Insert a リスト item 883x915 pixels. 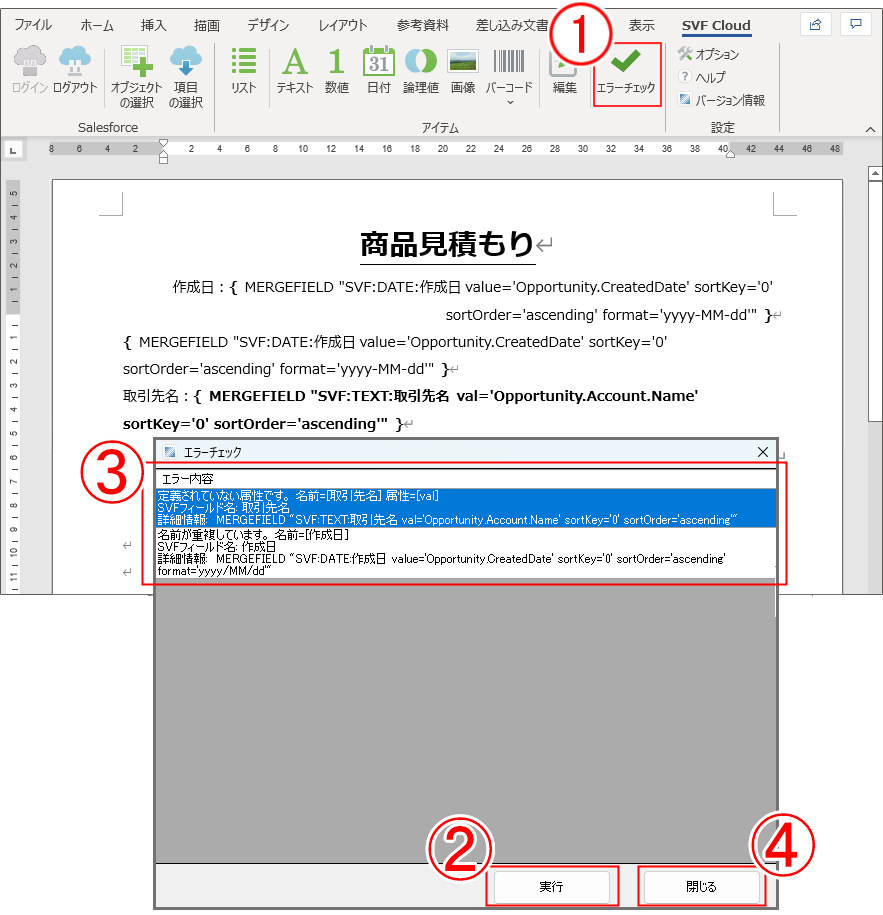[x=243, y=70]
